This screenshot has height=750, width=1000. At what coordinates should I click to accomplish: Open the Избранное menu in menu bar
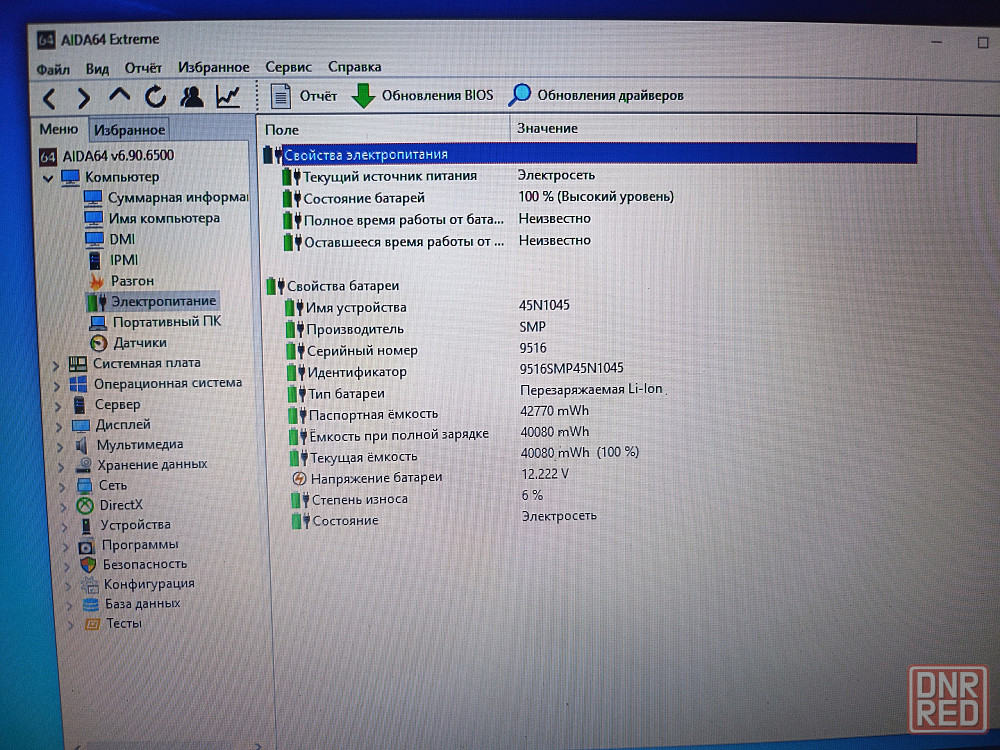(x=214, y=67)
